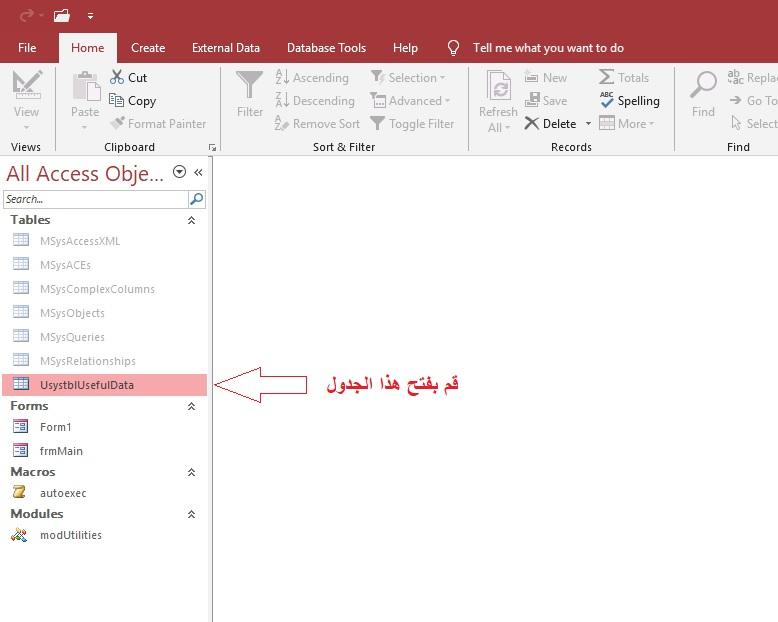This screenshot has height=622, width=778.
Task: Click the Refresh All icon
Action: pos(499,86)
